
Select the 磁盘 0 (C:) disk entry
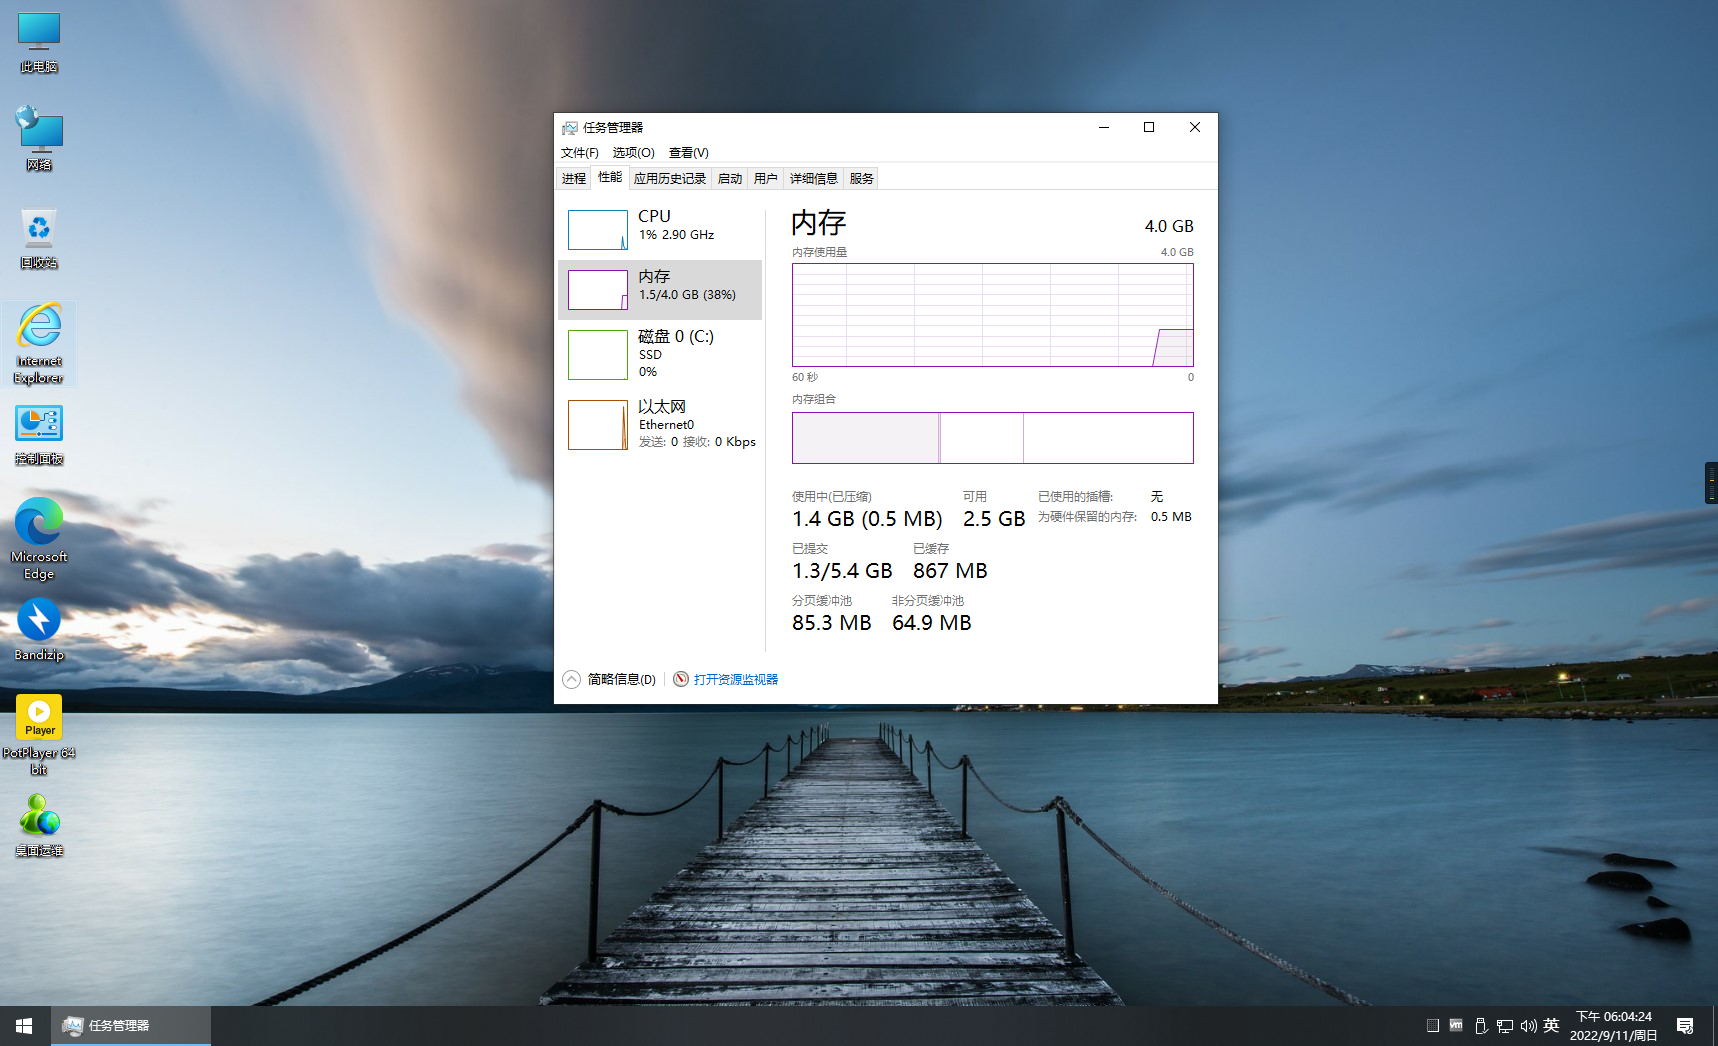pyautogui.click(x=660, y=354)
